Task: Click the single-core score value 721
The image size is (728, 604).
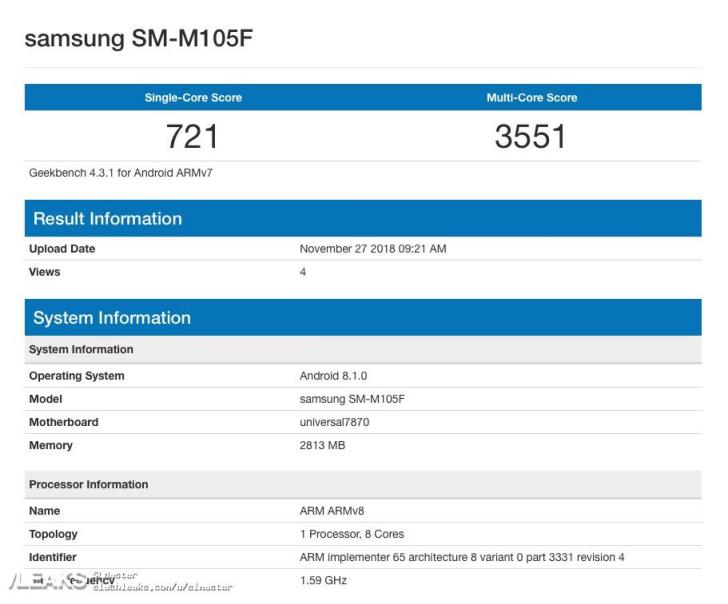Action: pyautogui.click(x=192, y=136)
